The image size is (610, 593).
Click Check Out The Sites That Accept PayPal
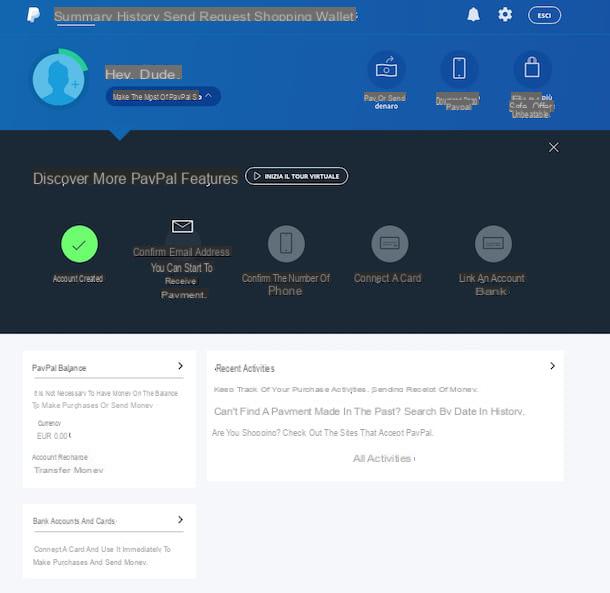coord(358,433)
